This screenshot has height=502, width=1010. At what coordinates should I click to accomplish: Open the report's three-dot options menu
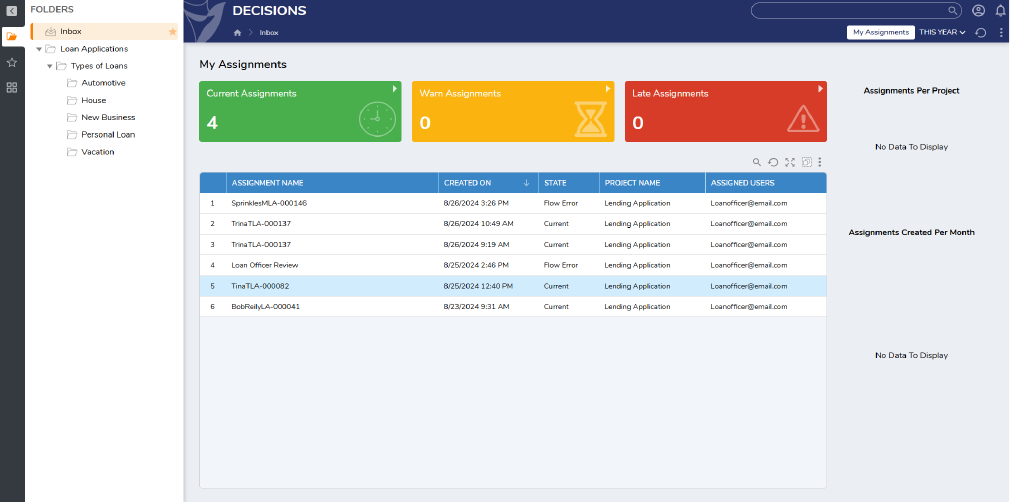point(820,162)
